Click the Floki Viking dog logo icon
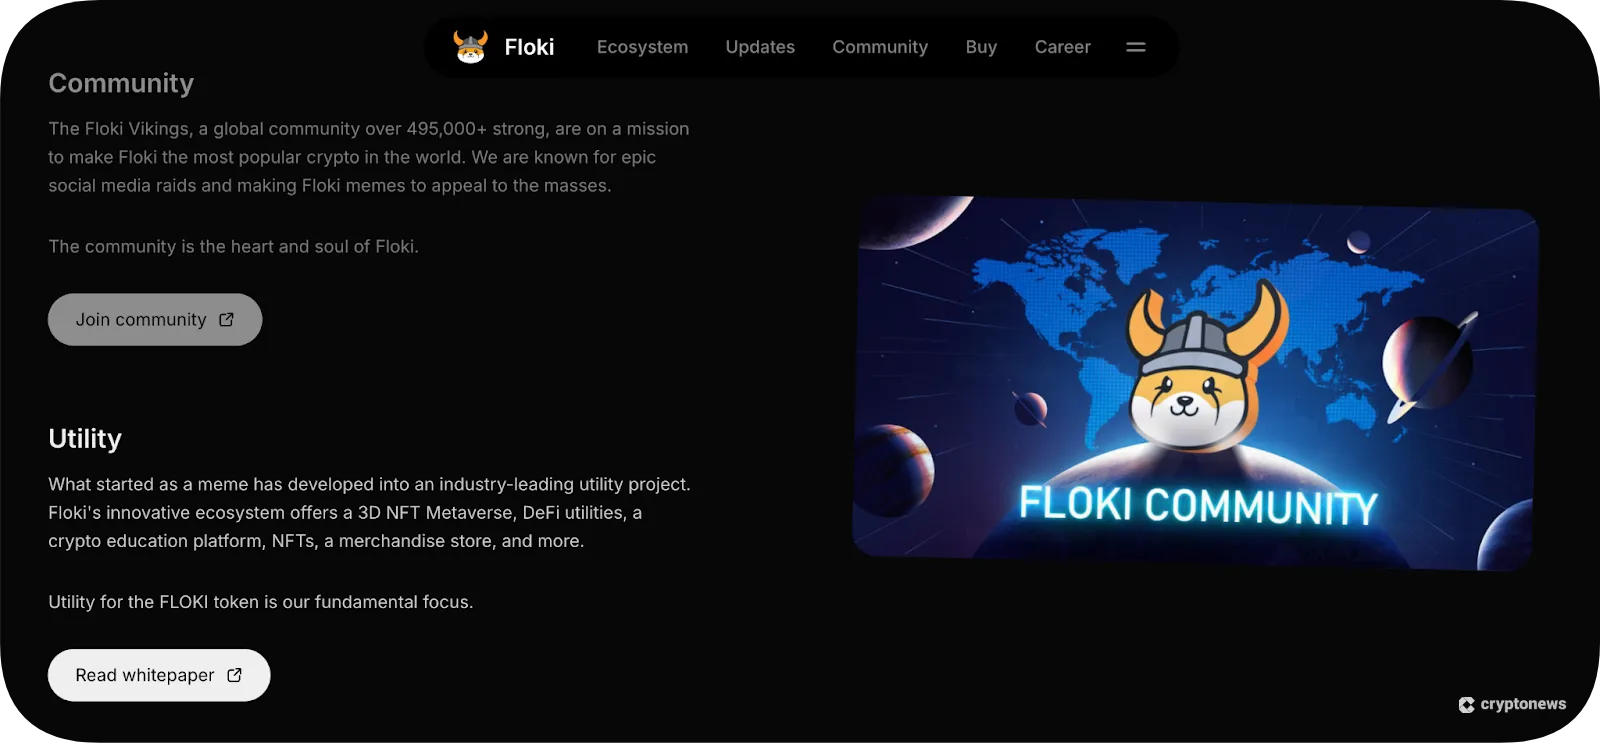This screenshot has width=1600, height=743. point(470,47)
